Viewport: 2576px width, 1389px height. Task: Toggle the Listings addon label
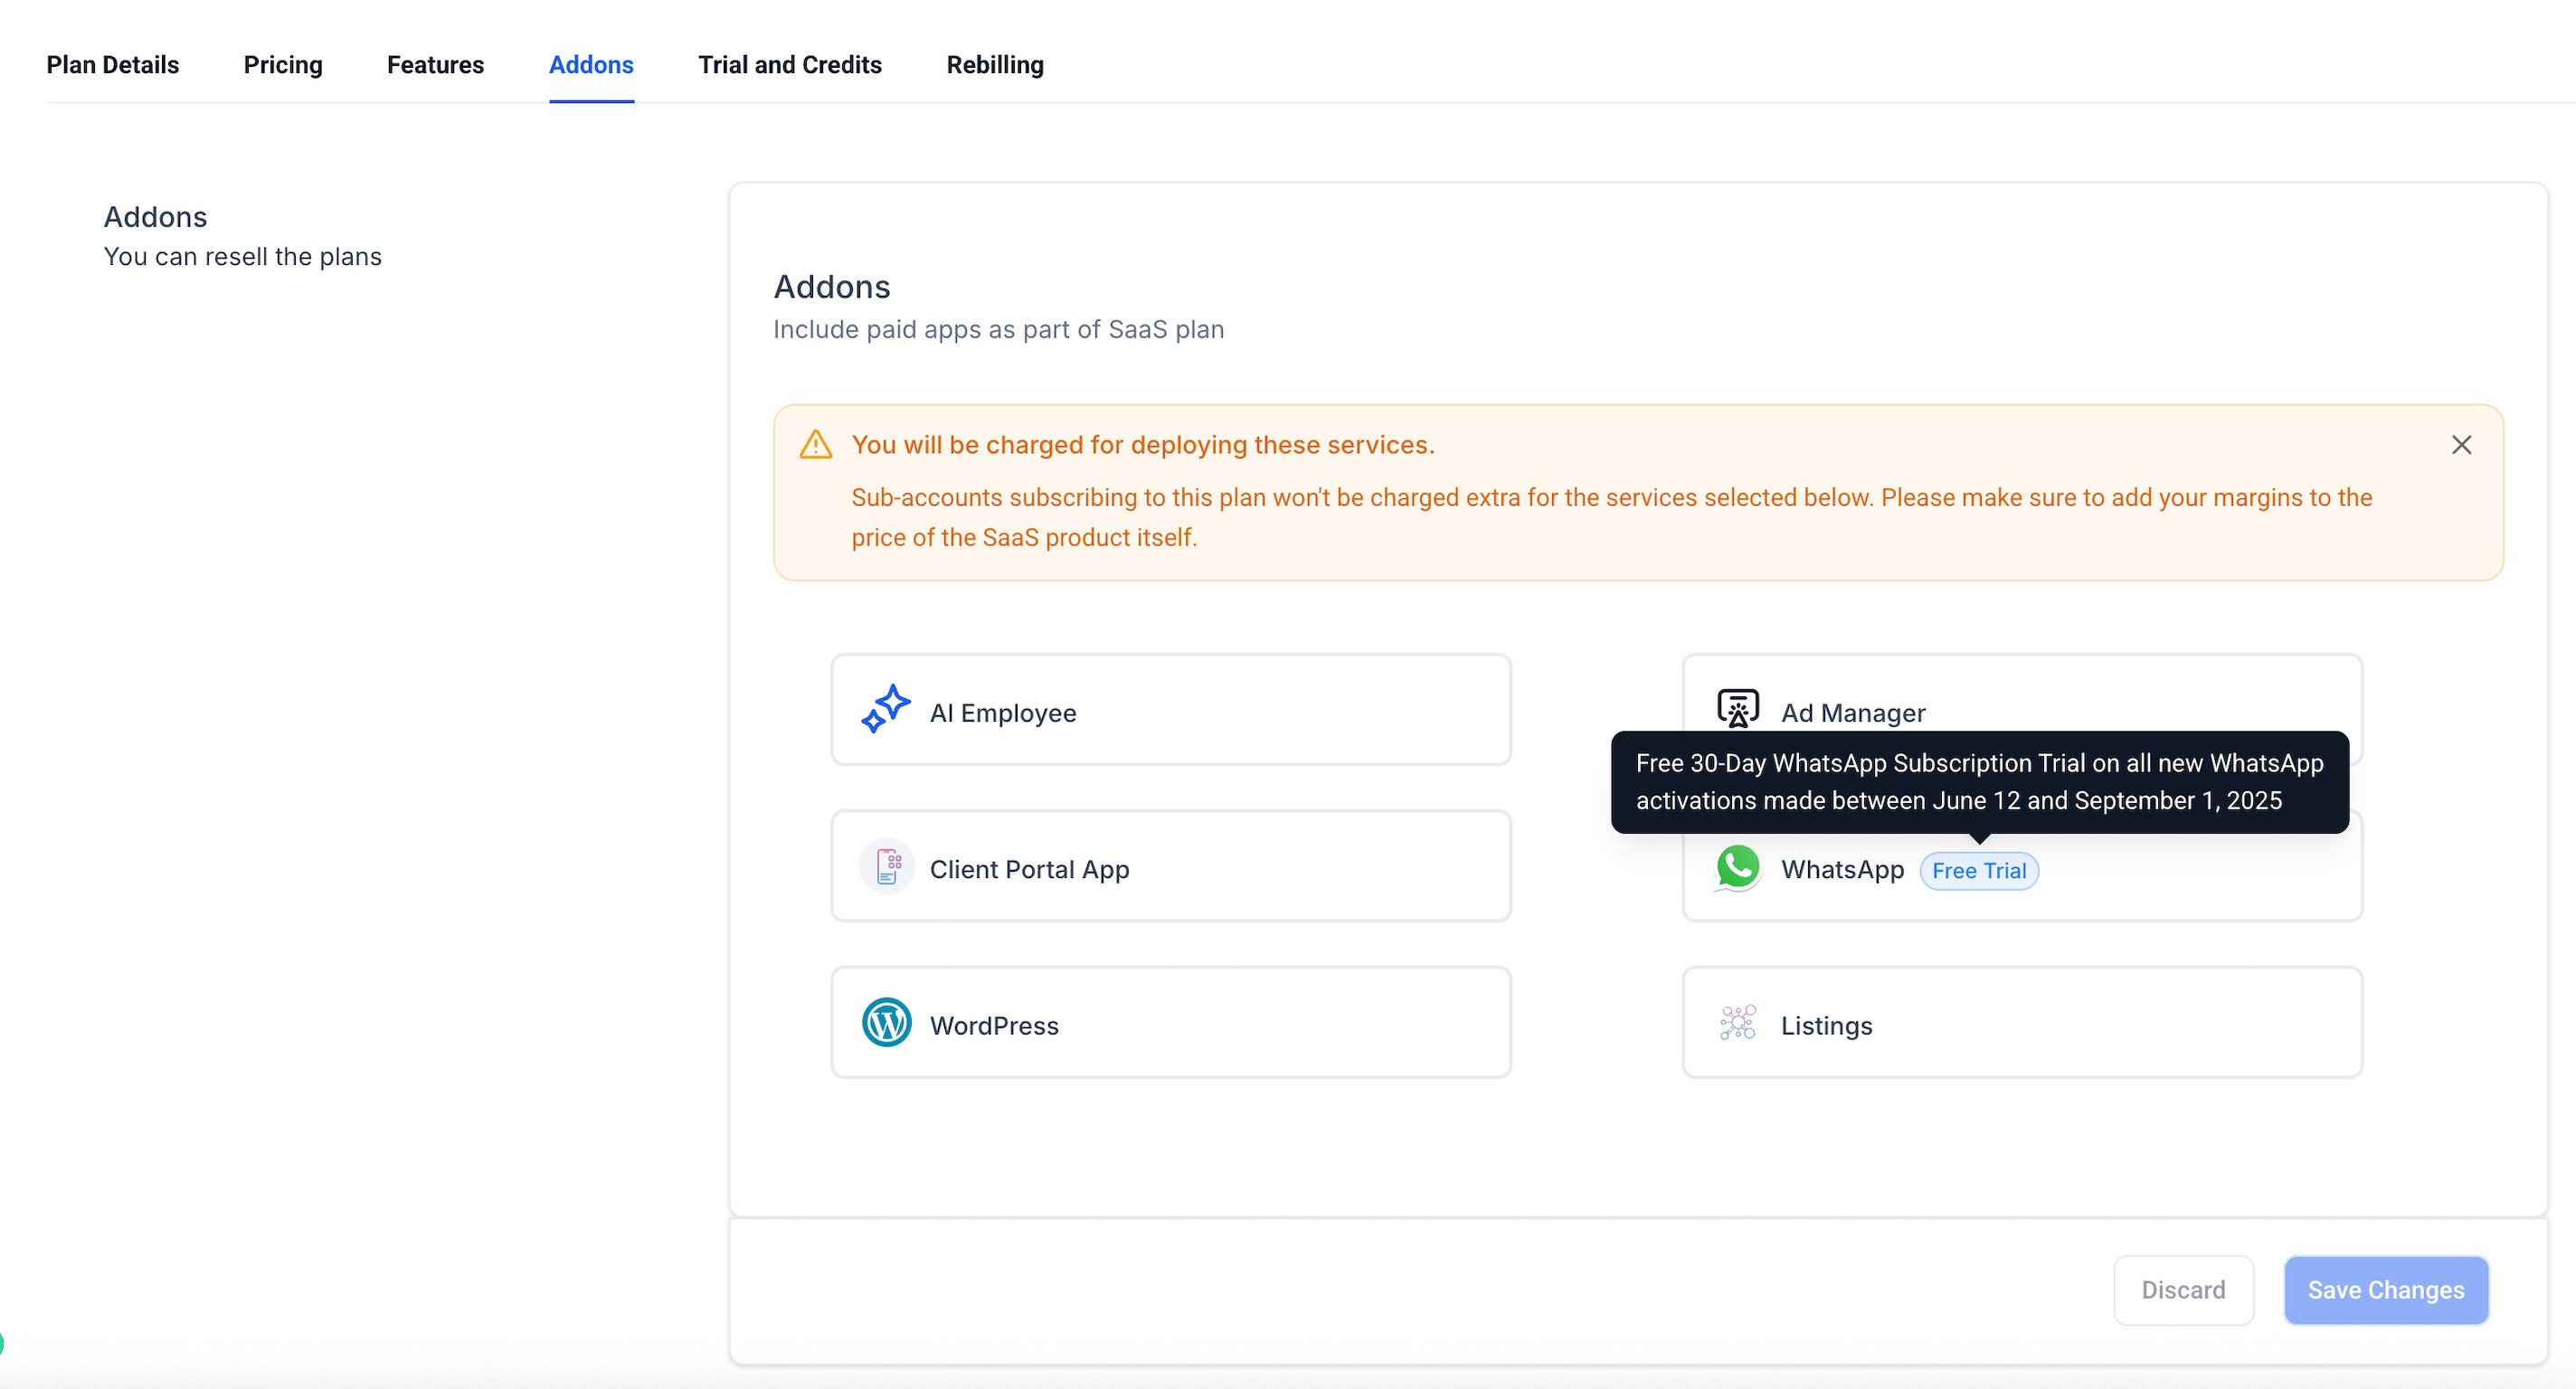click(x=1826, y=1026)
